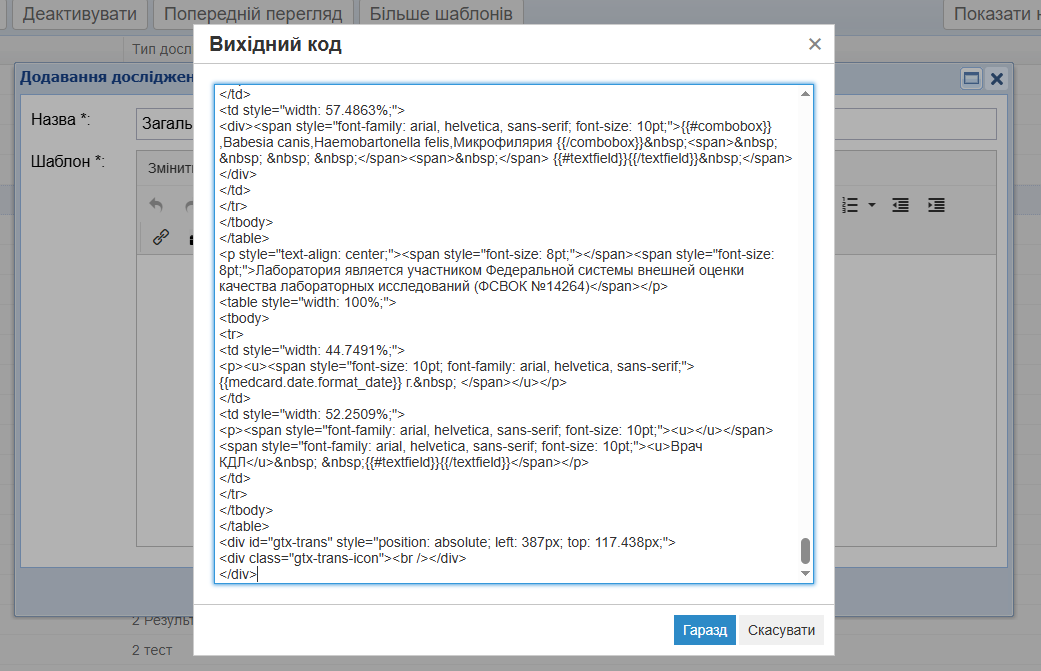Maximize the Додавання дослідження window

(971, 78)
